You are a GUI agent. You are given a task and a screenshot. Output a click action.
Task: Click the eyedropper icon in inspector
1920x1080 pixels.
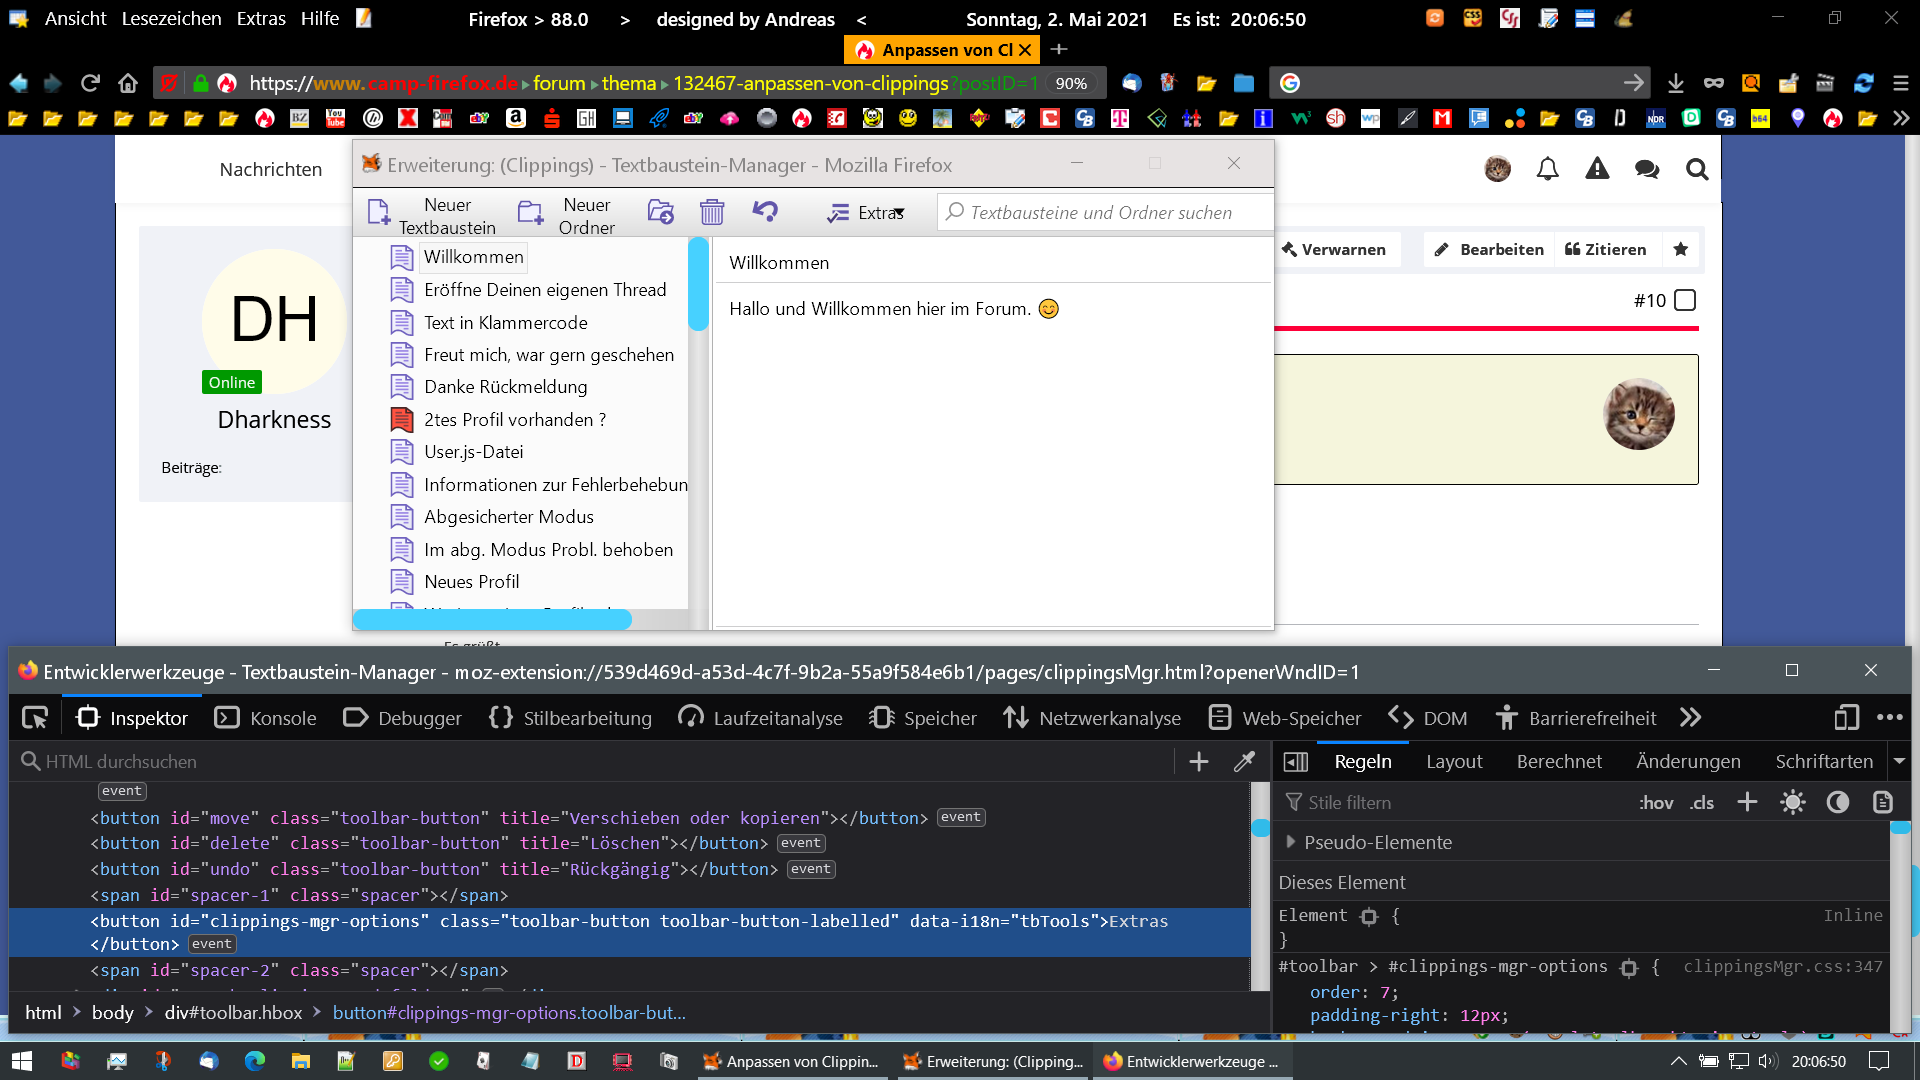point(1244,762)
